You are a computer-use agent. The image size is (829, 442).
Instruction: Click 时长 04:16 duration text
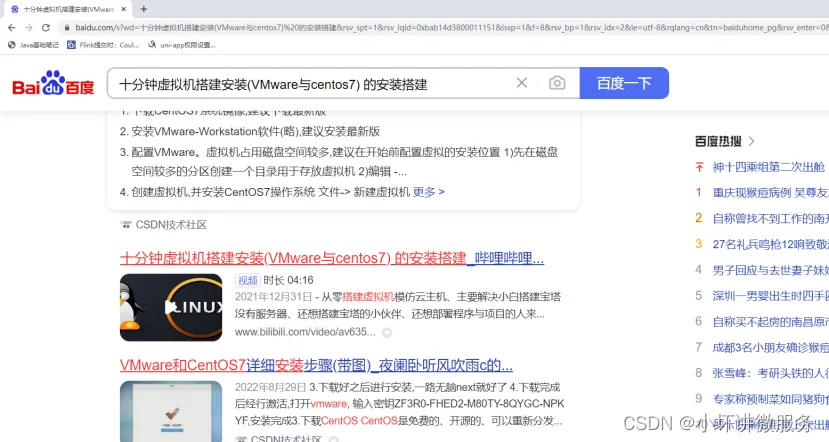click(288, 280)
